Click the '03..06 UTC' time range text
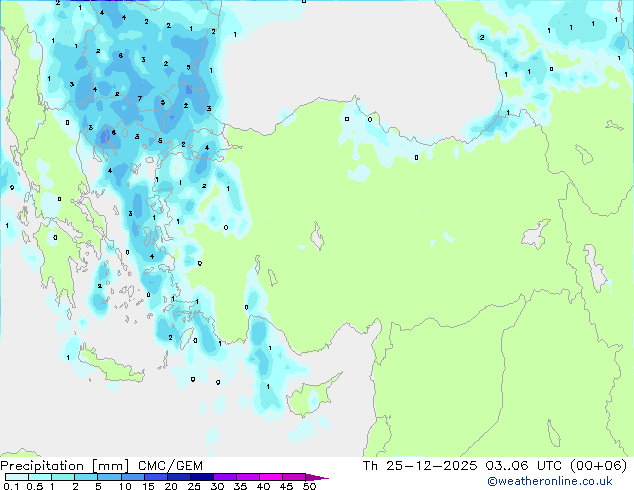Image resolution: width=634 pixels, height=490 pixels. click(x=524, y=466)
